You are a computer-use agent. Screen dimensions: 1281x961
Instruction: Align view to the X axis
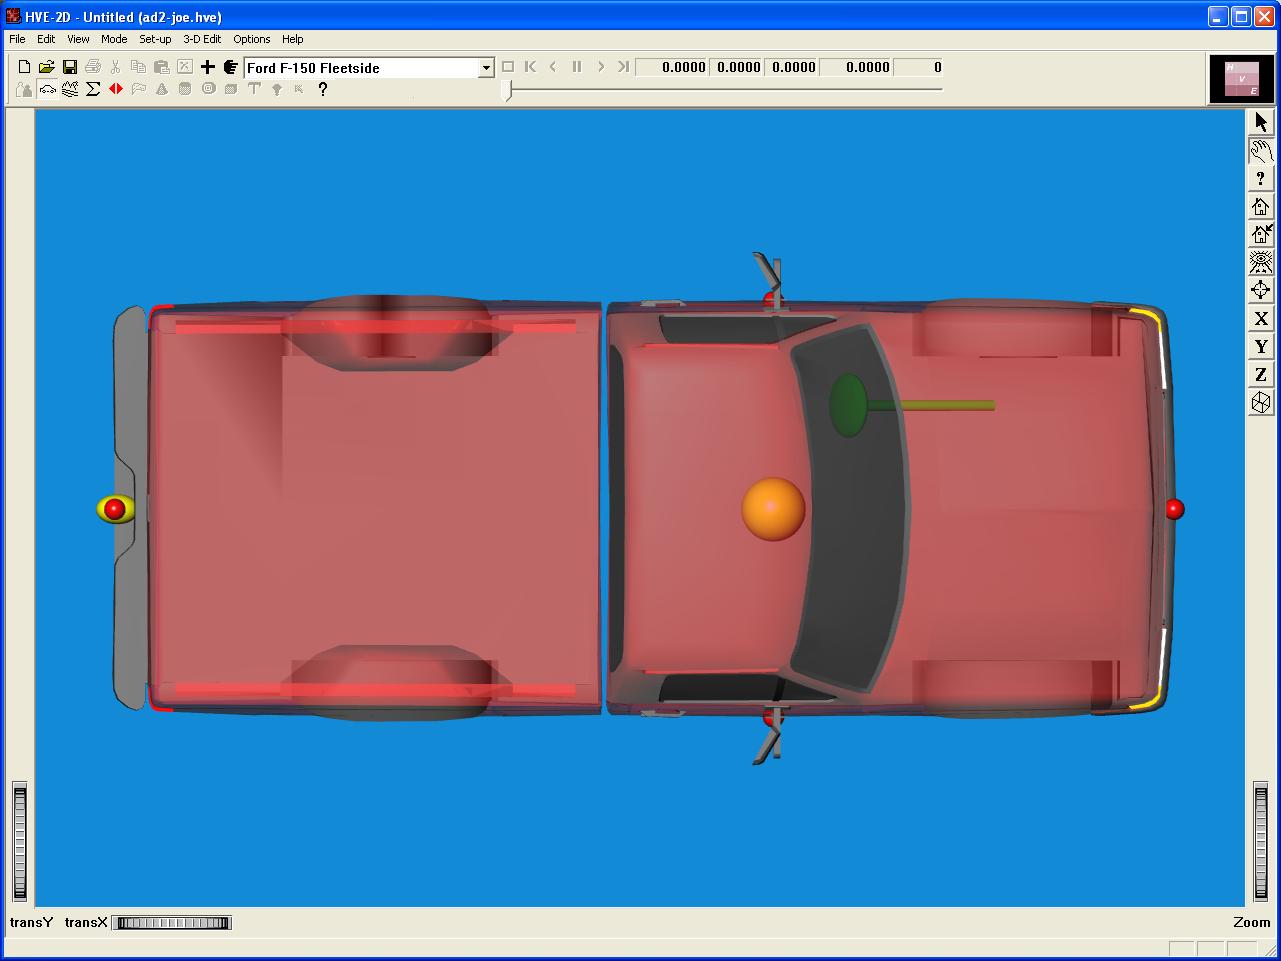pyautogui.click(x=1260, y=318)
